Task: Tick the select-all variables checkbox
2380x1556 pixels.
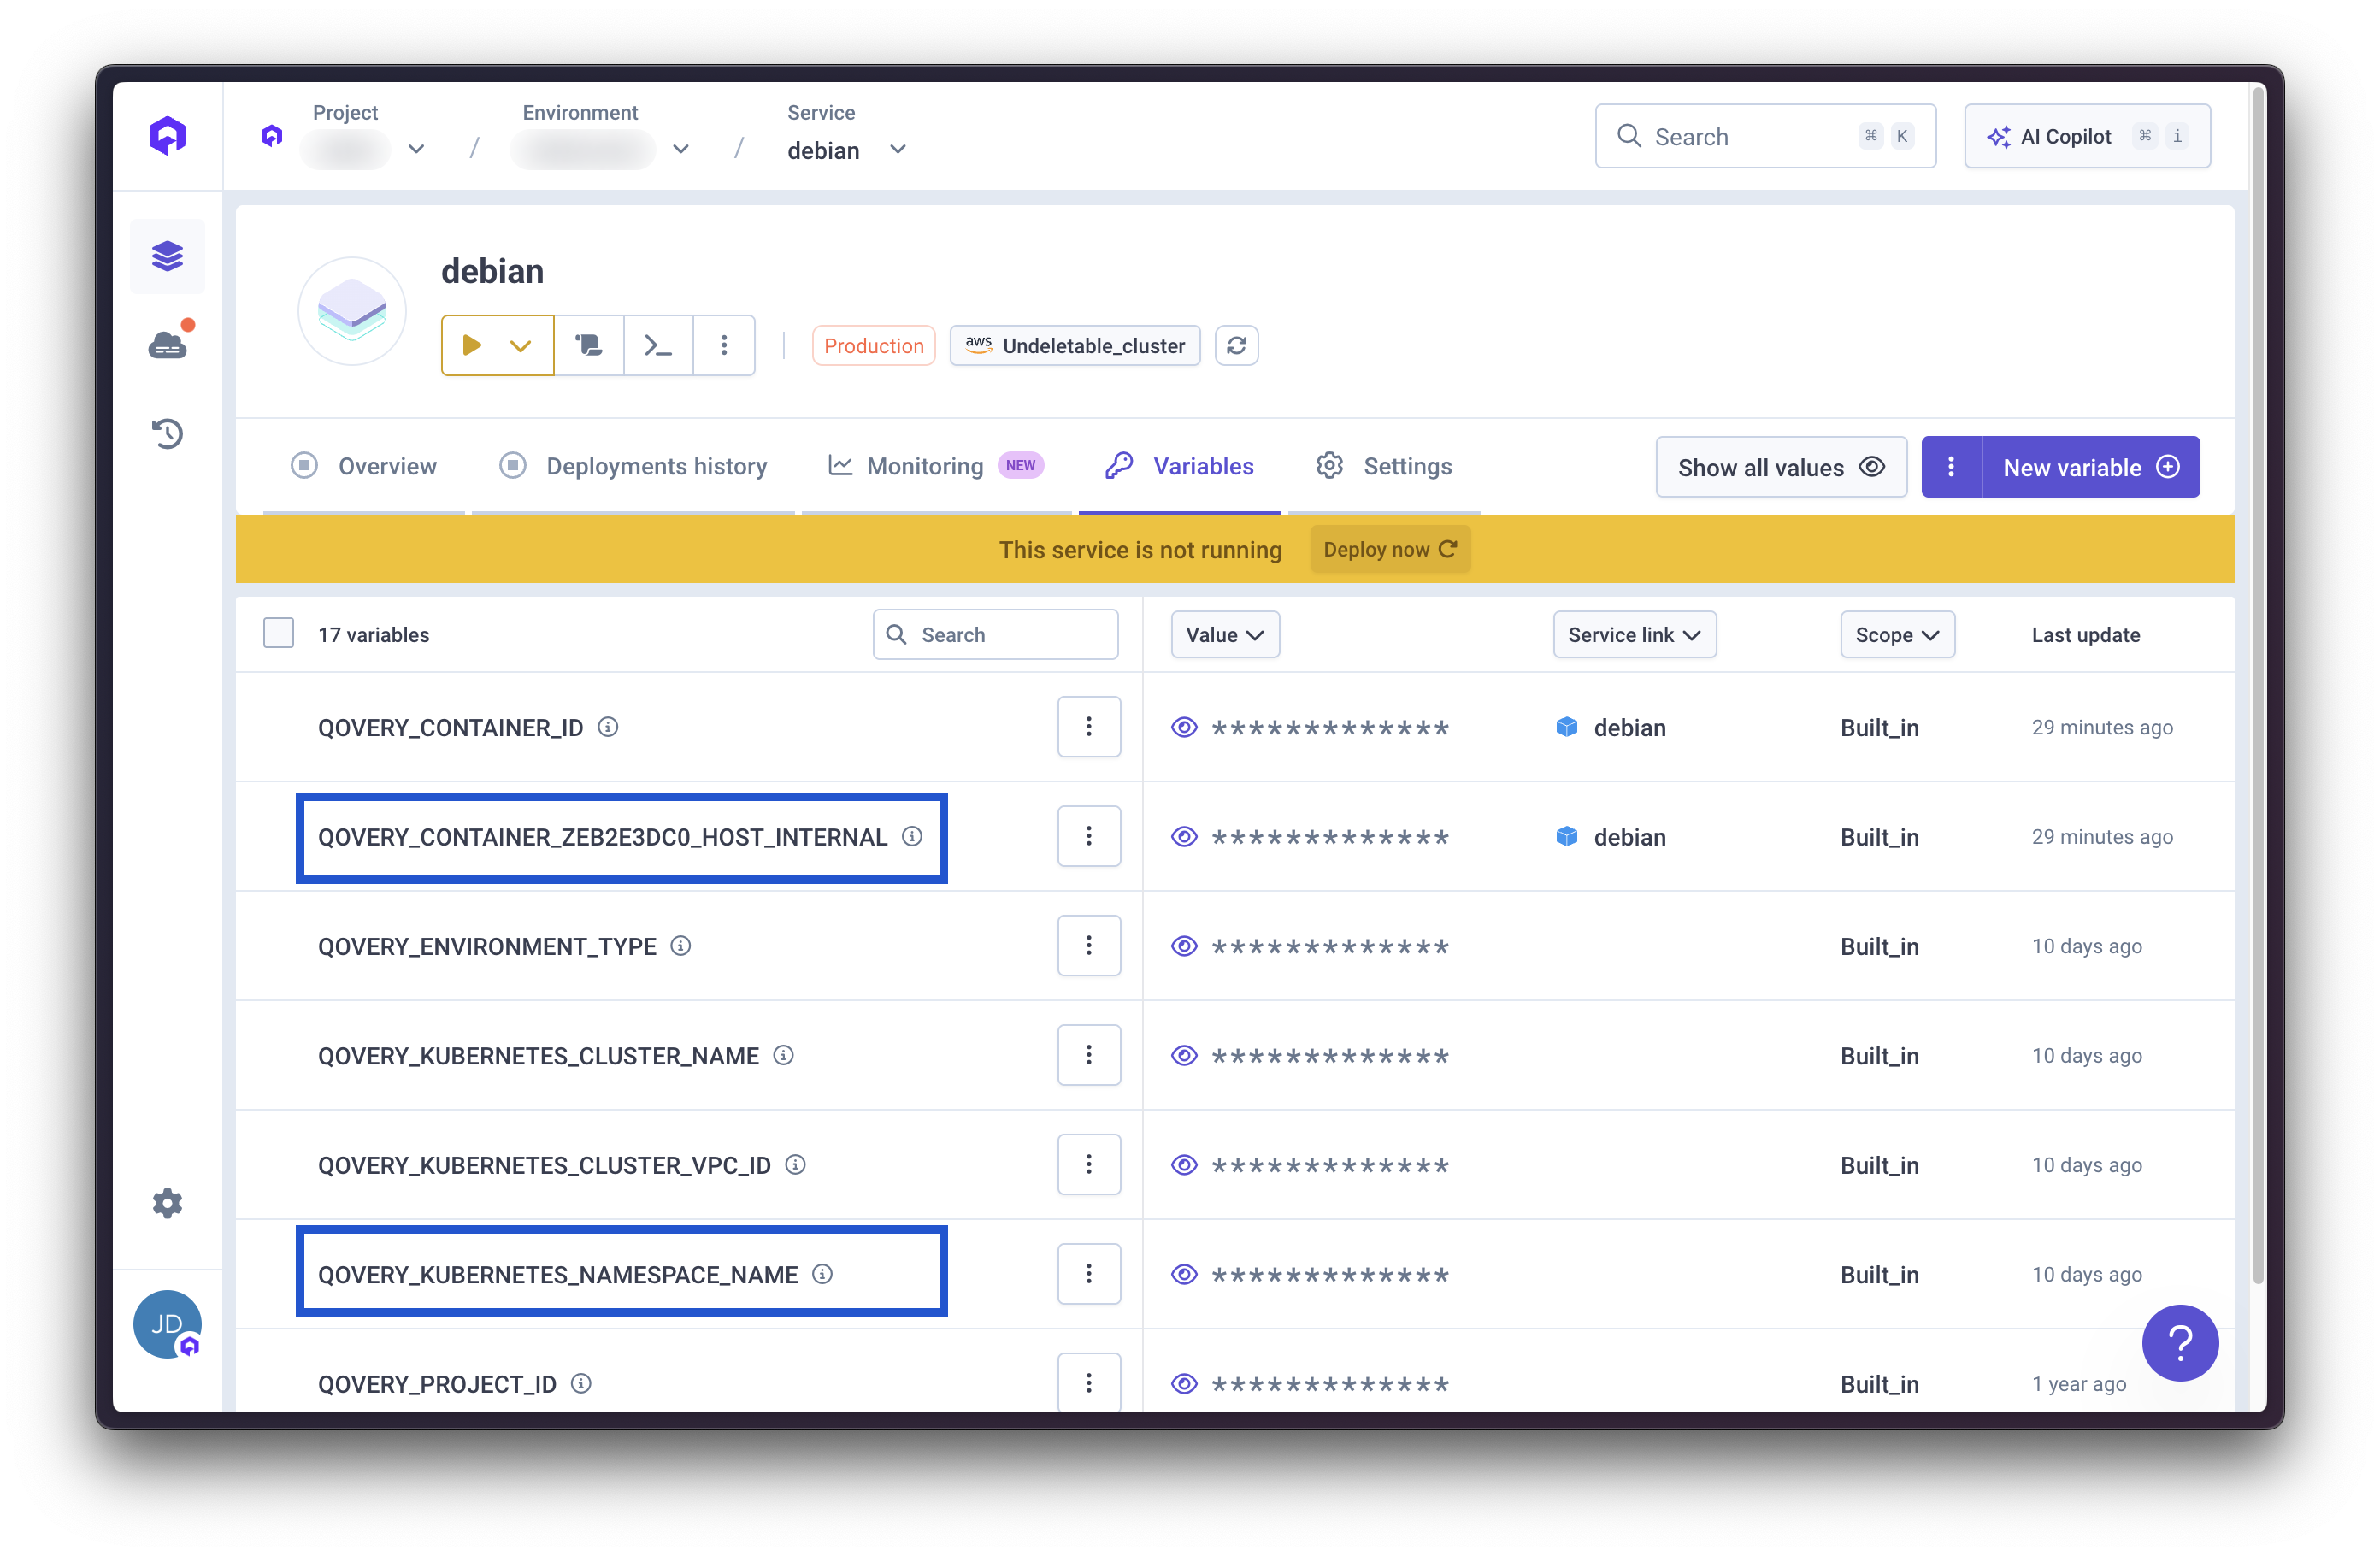Action: 278,634
